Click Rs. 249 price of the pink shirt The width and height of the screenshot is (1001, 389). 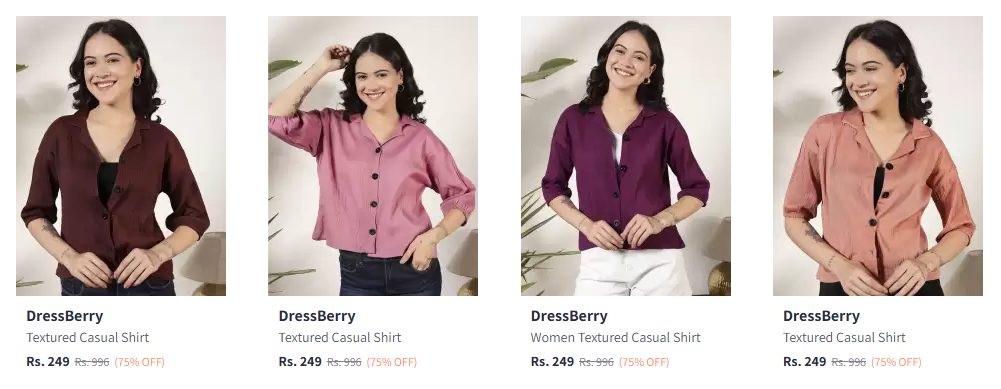point(300,362)
